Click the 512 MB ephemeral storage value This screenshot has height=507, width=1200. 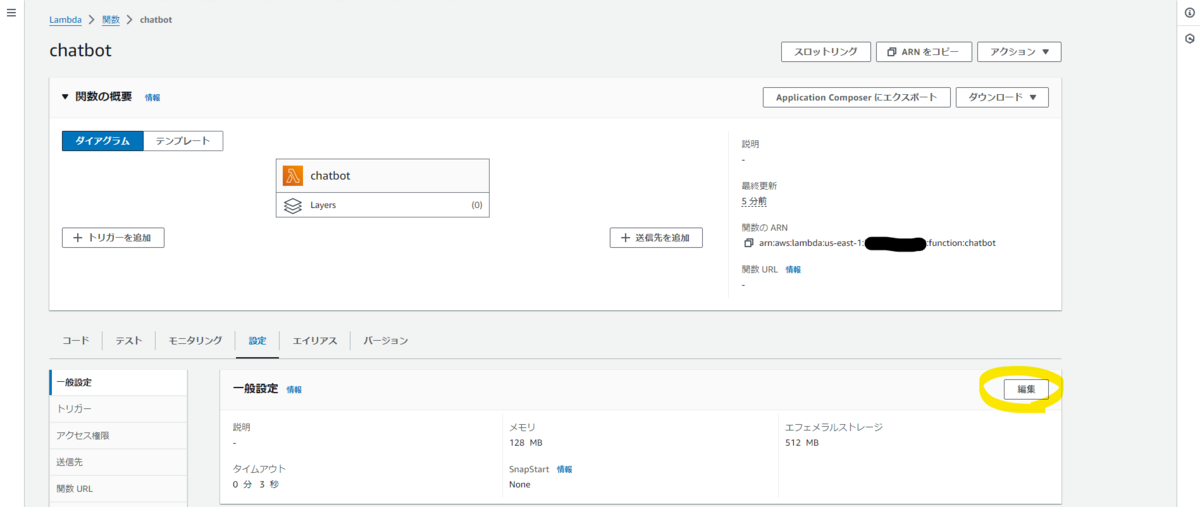(802, 443)
